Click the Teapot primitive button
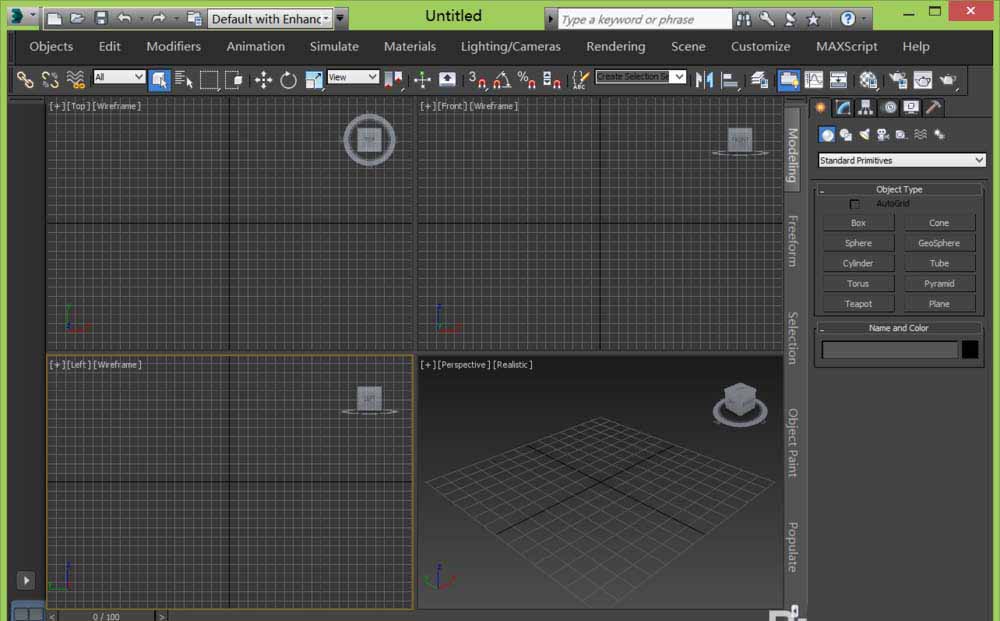Viewport: 1000px width, 621px height. click(x=858, y=304)
